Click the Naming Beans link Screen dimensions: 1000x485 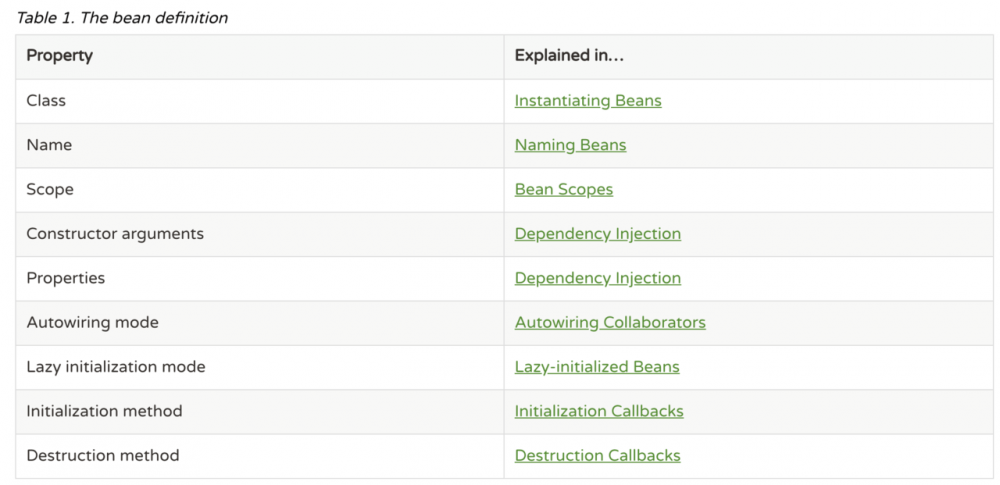click(570, 145)
